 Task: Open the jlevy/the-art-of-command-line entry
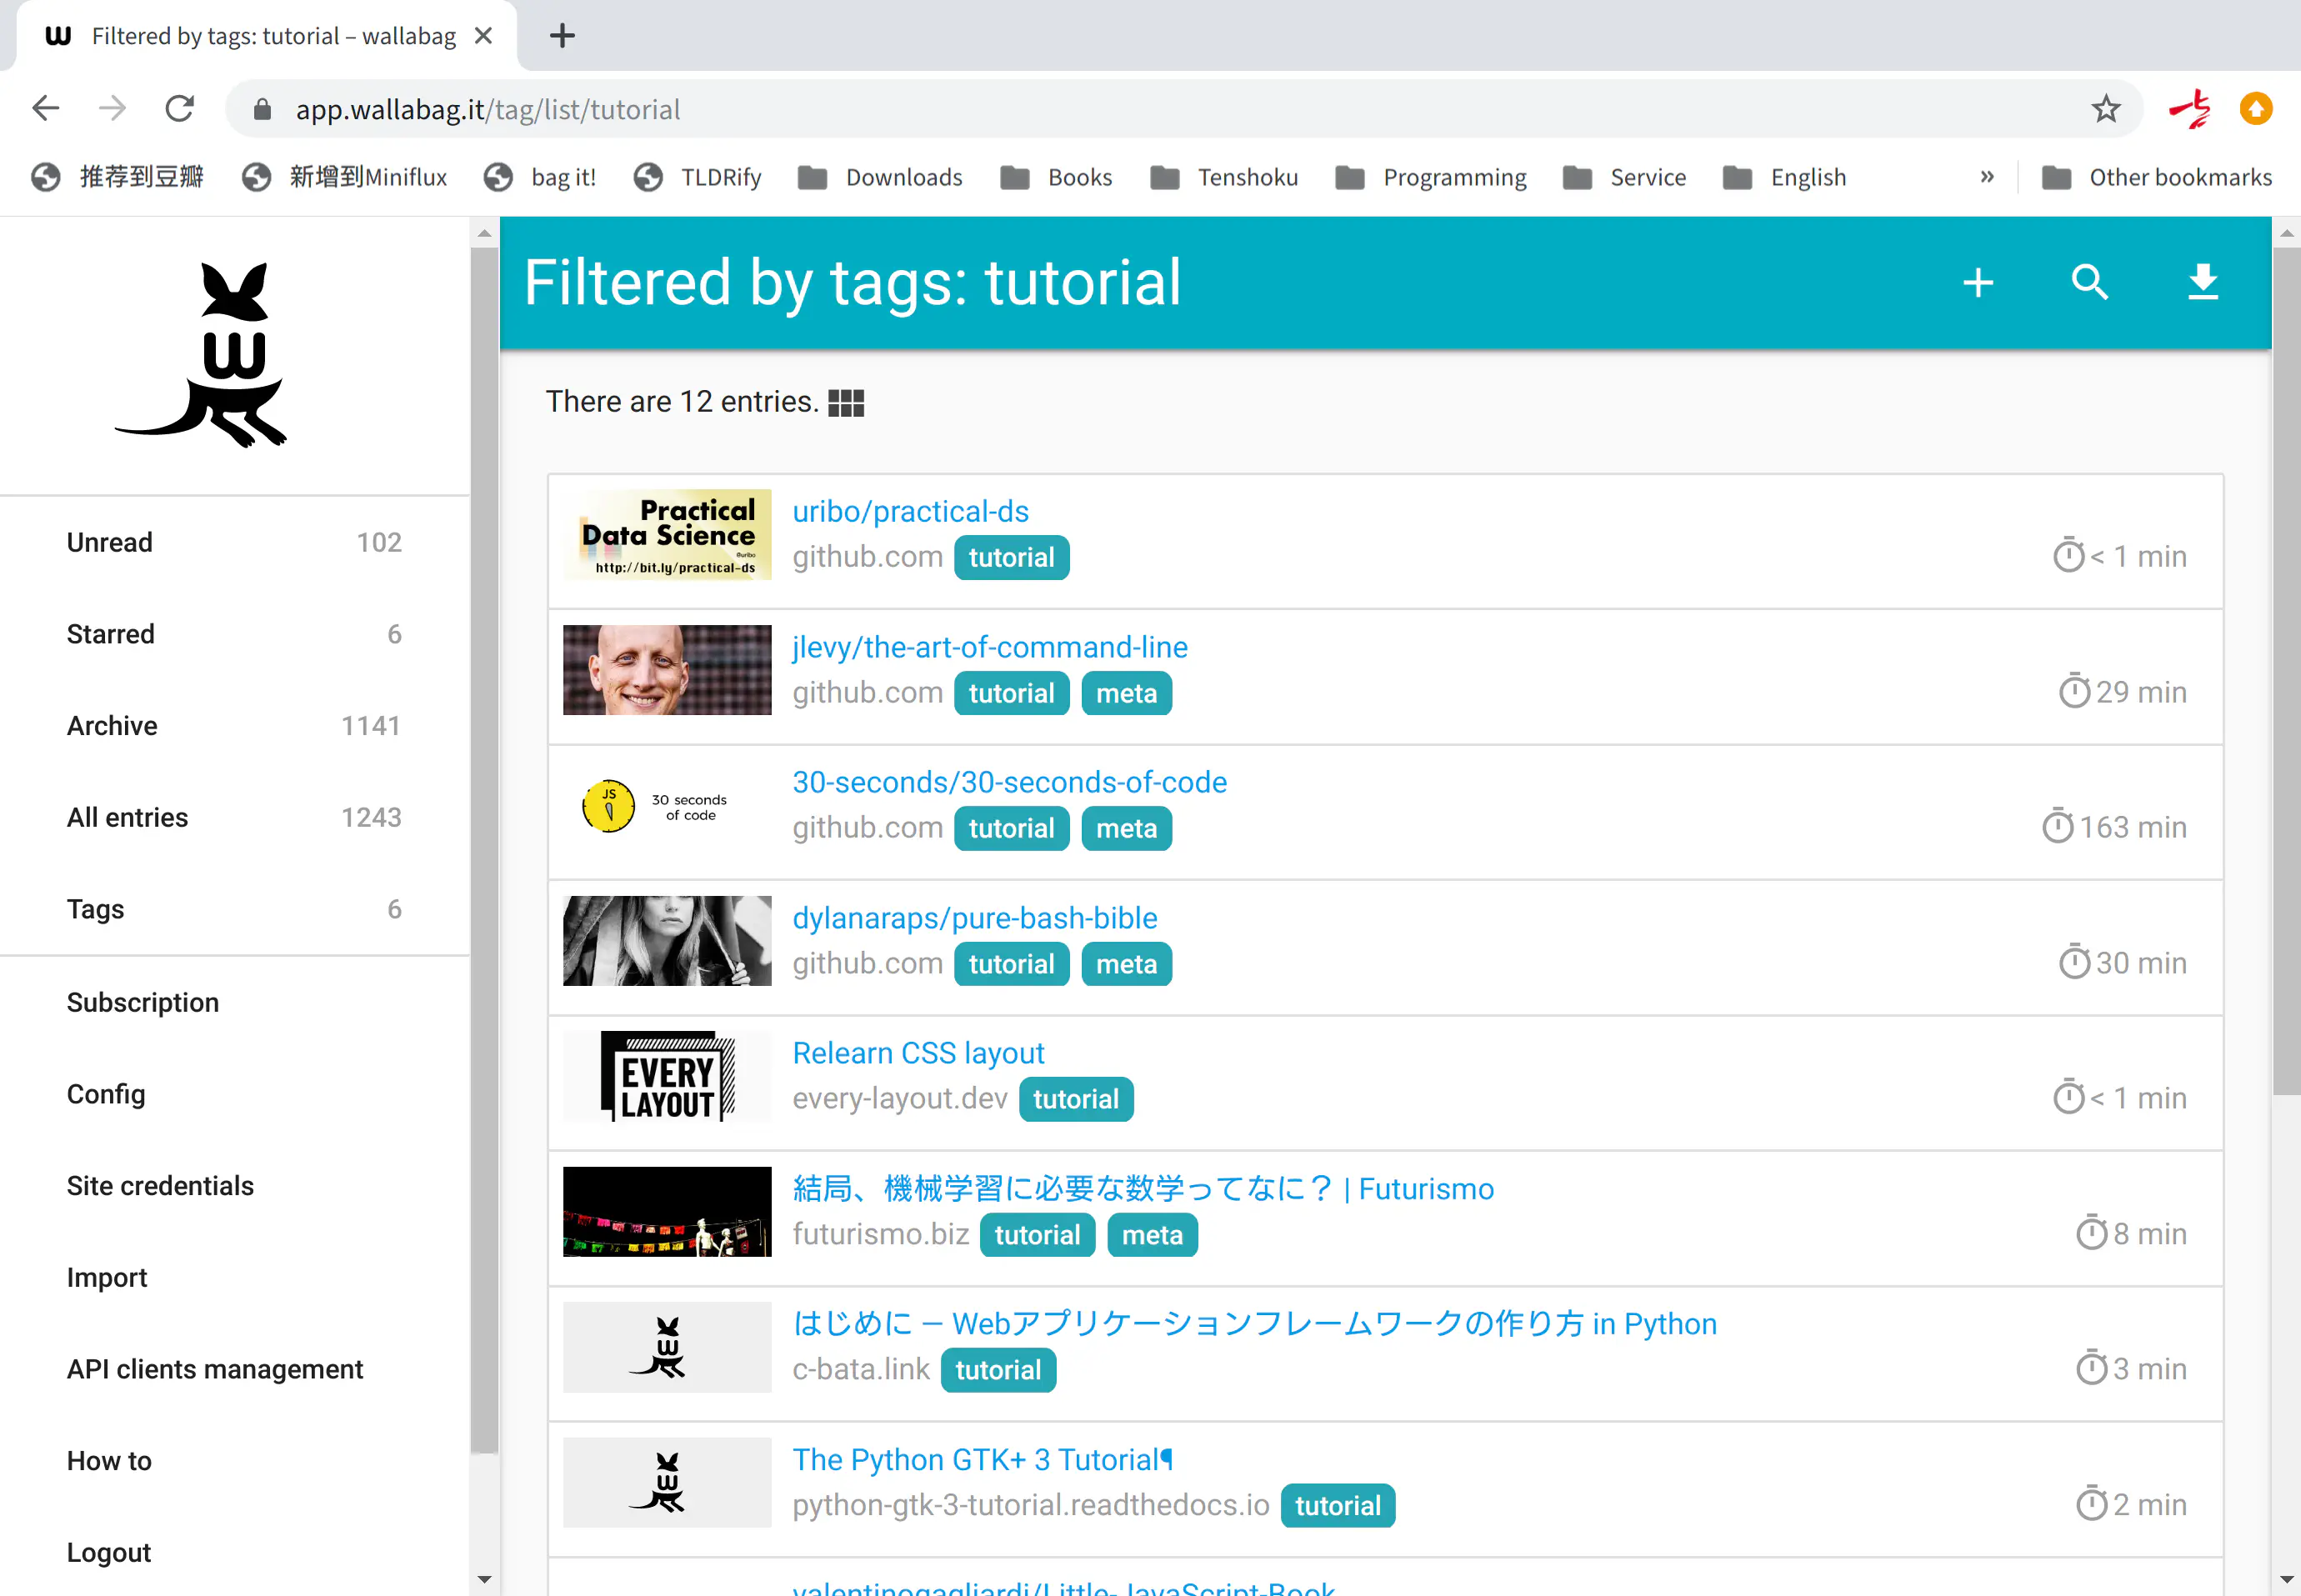990,647
